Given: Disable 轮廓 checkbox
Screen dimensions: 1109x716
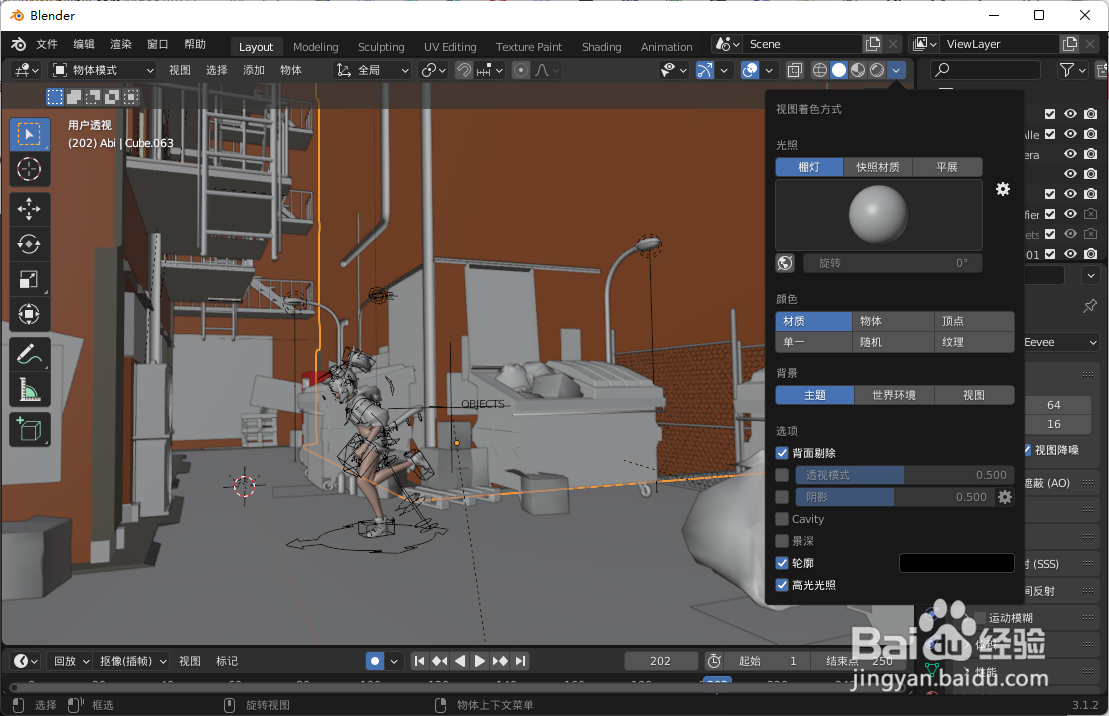Looking at the screenshot, I should point(782,563).
